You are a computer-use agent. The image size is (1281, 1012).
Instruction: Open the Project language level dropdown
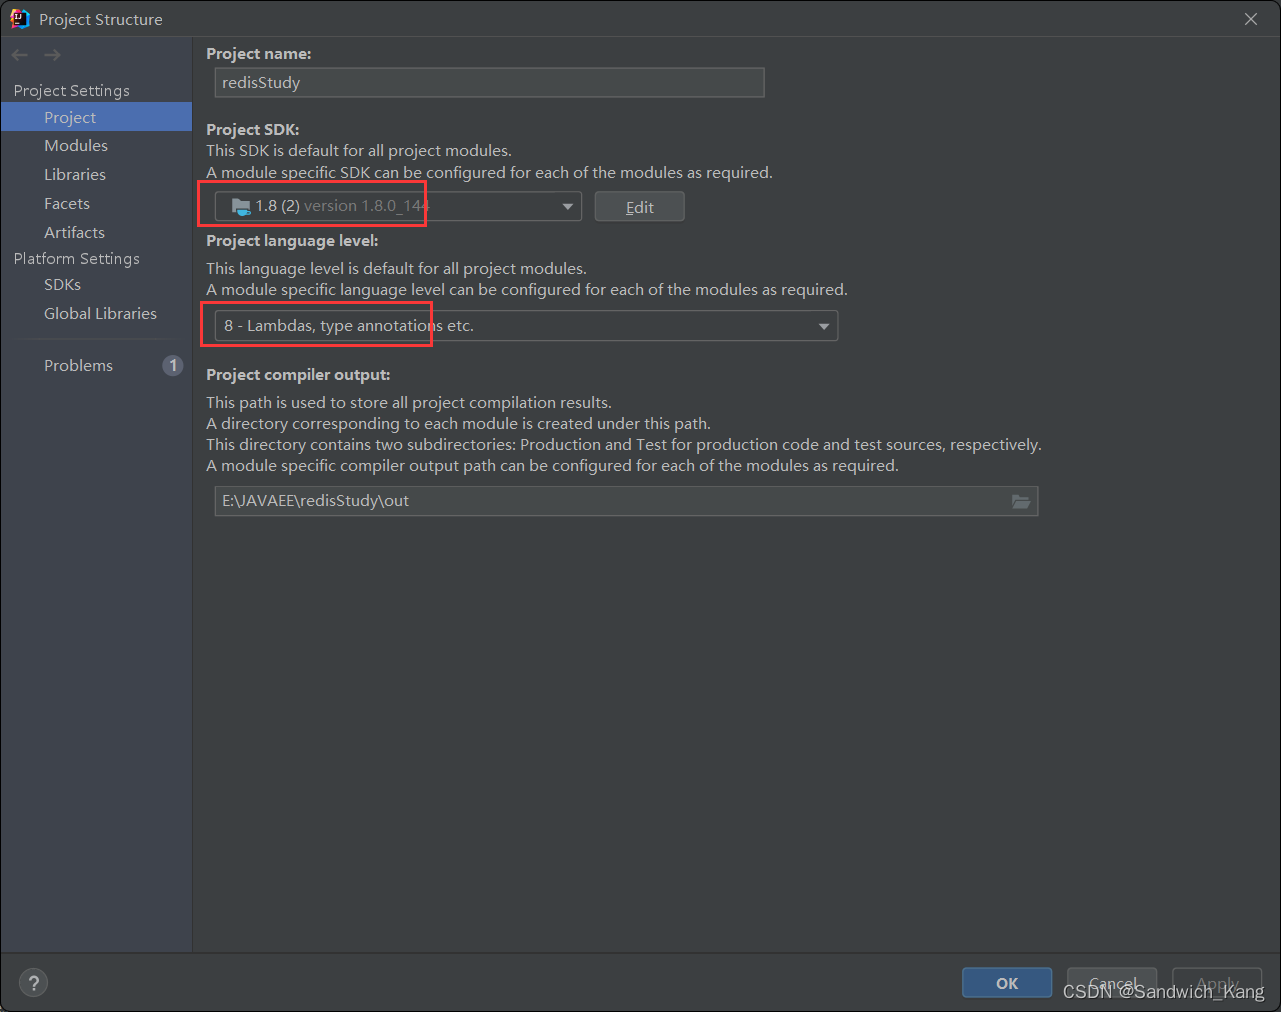click(x=823, y=325)
